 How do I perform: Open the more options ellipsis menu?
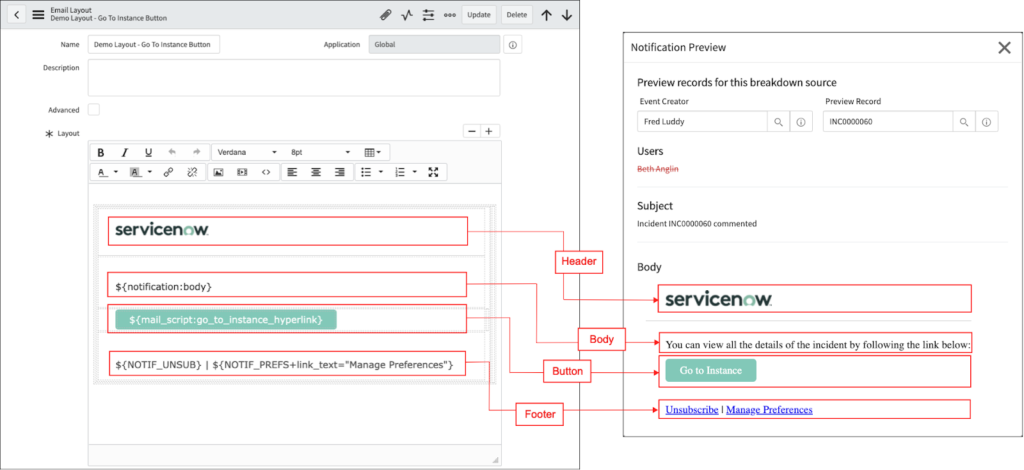click(450, 15)
